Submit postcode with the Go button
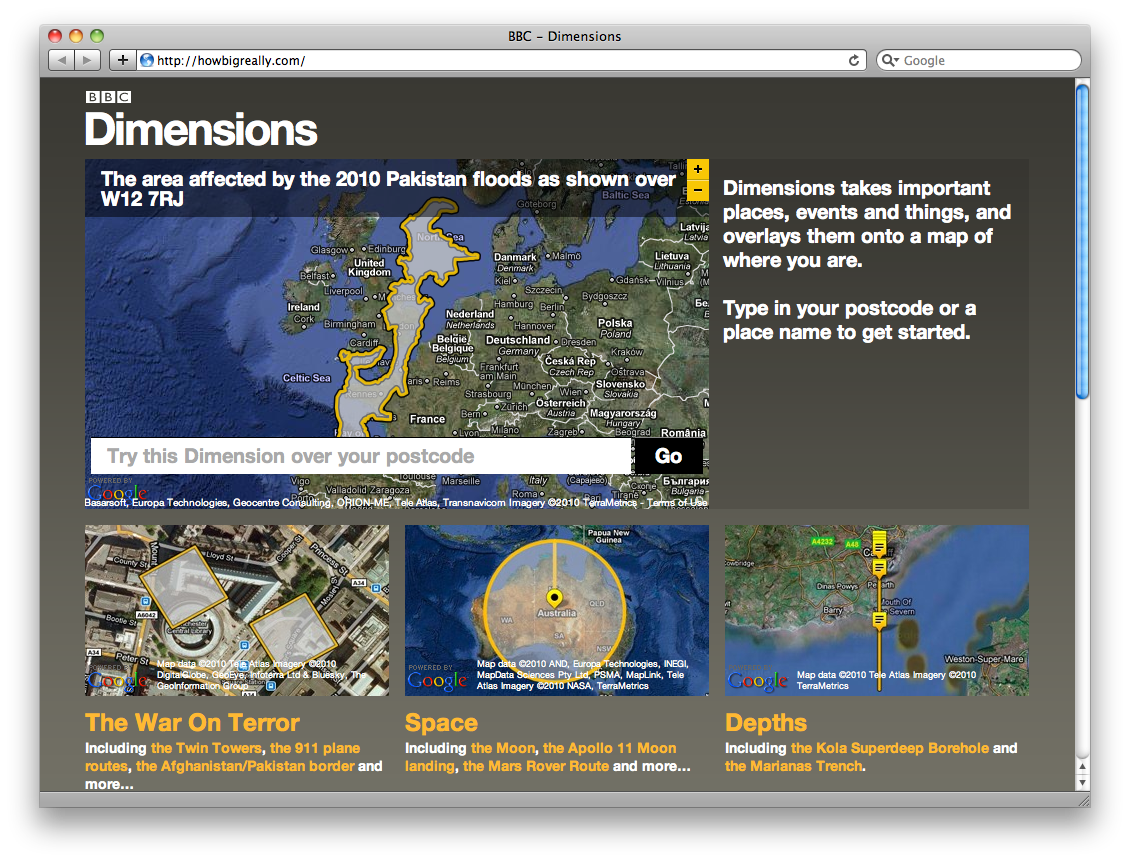The height and width of the screenshot is (862, 1130). pos(669,456)
